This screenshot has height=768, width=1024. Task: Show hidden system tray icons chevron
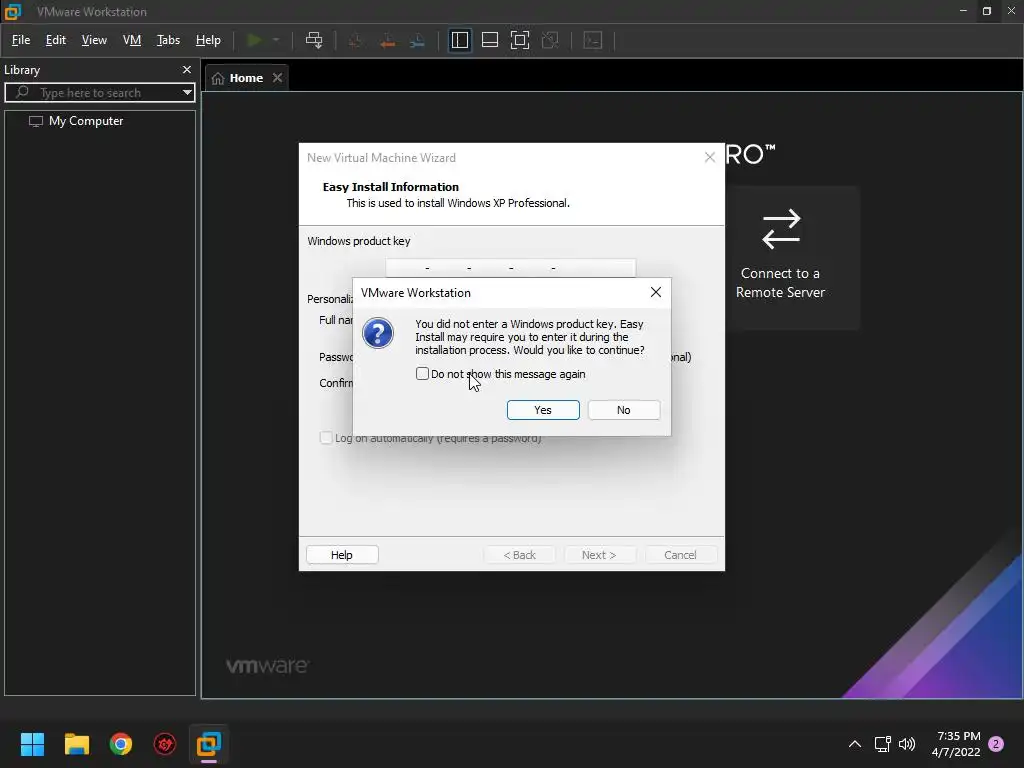[854, 744]
